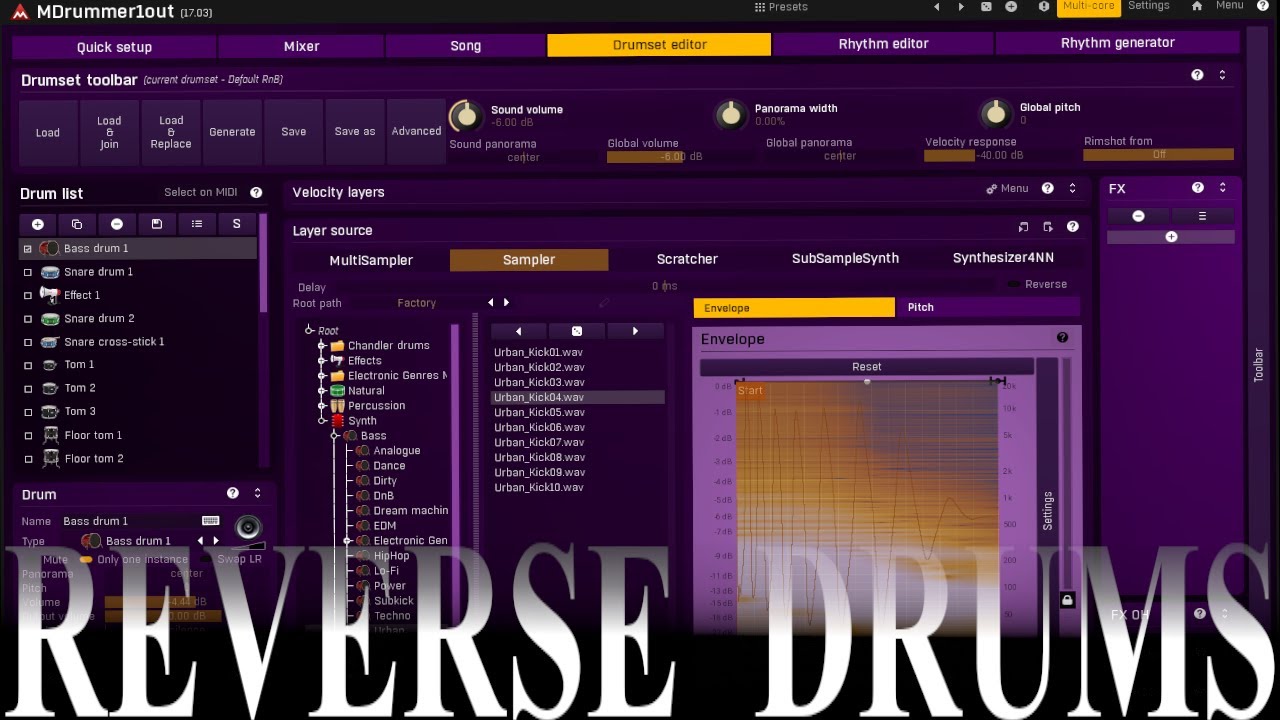1280x720 pixels.
Task: Add a new drum in Drum list
Action: tap(37, 224)
